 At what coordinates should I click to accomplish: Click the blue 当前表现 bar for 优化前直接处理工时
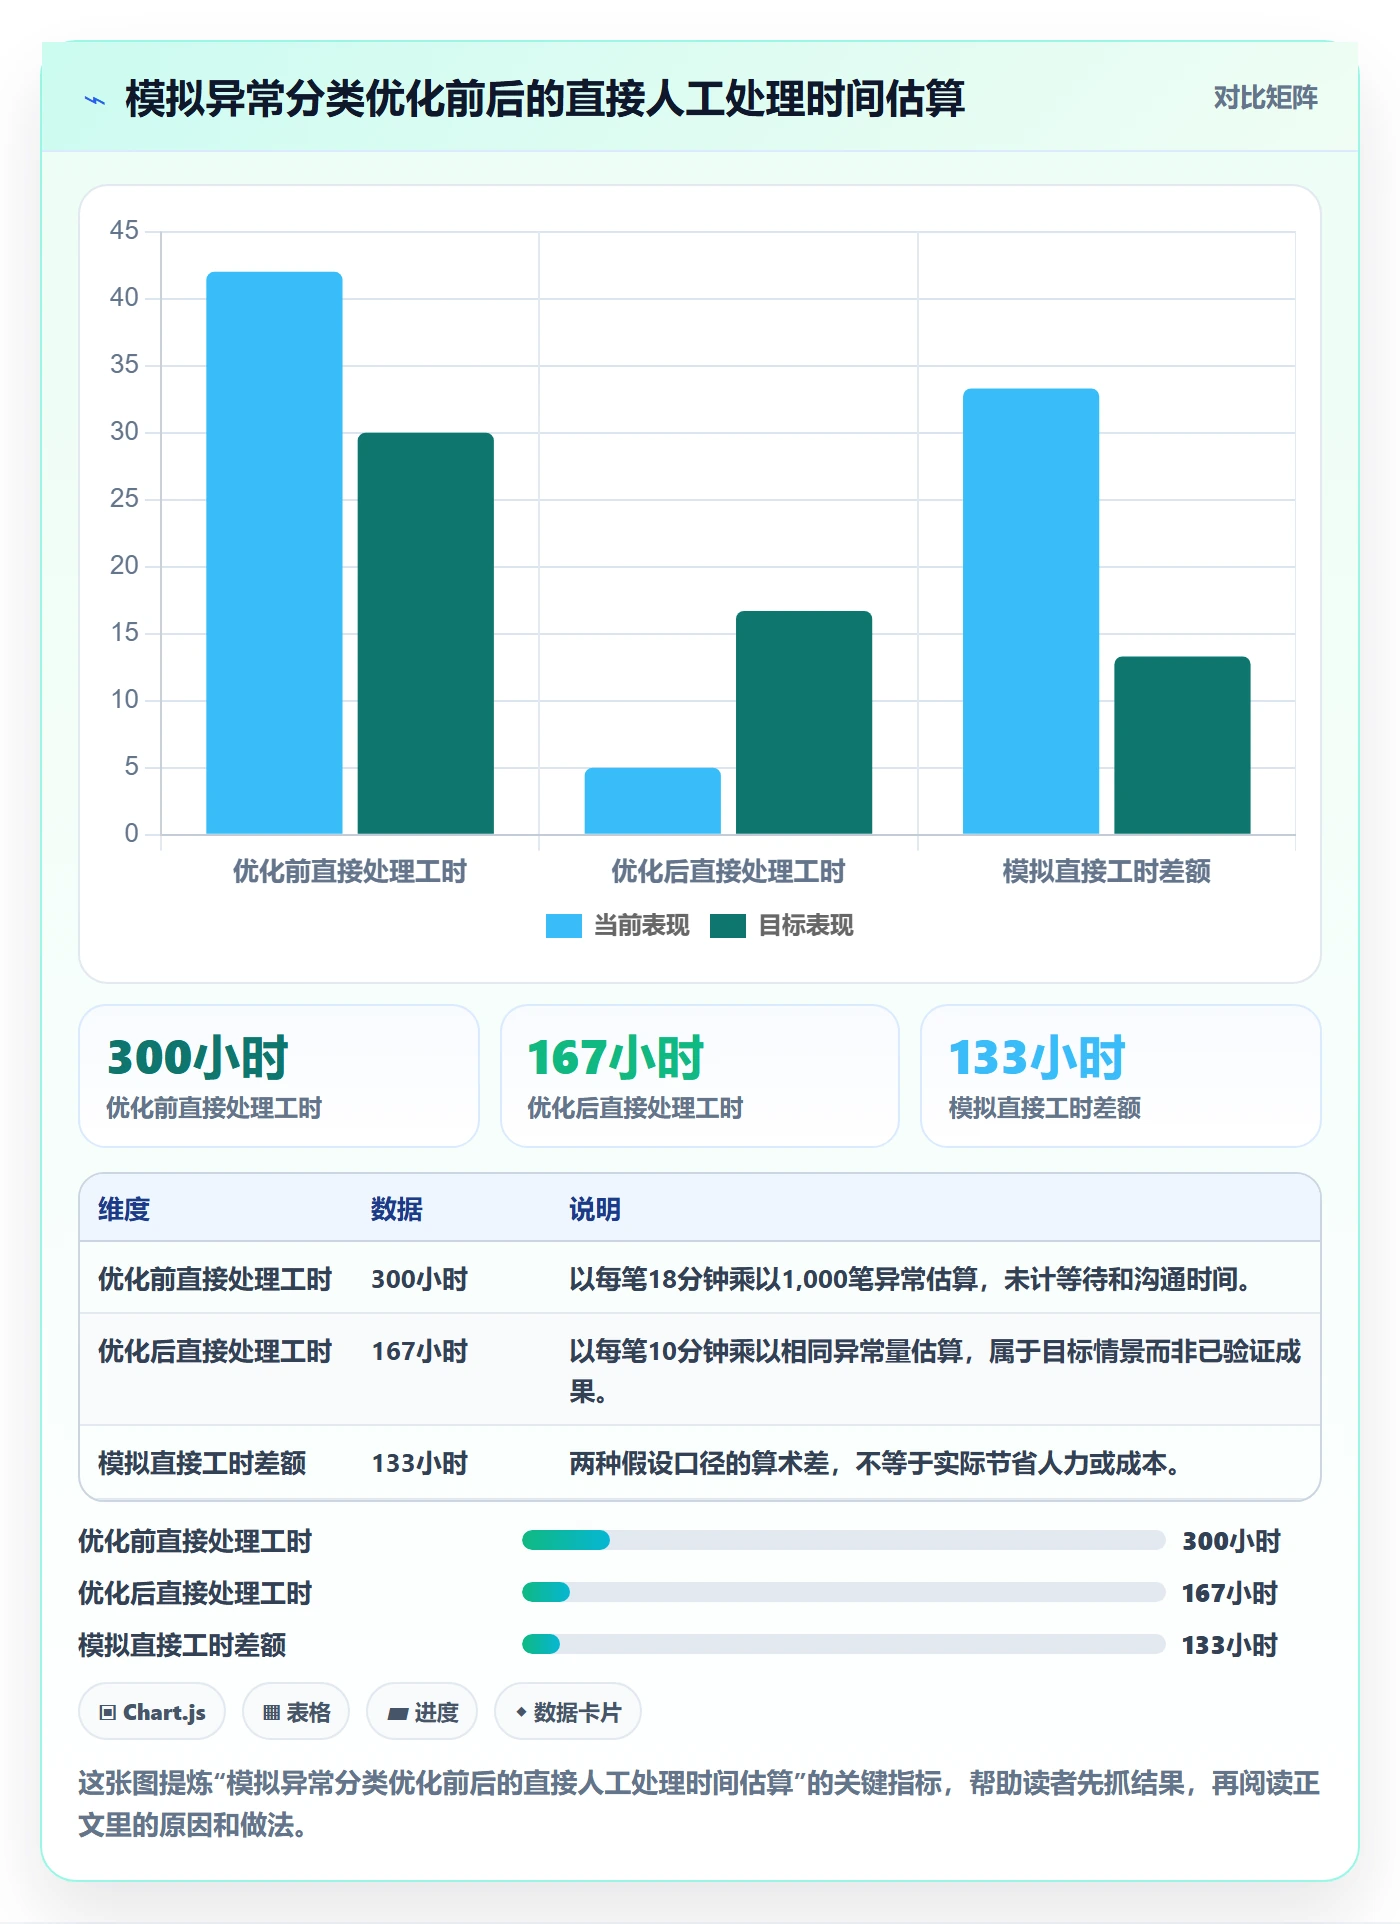[274, 553]
